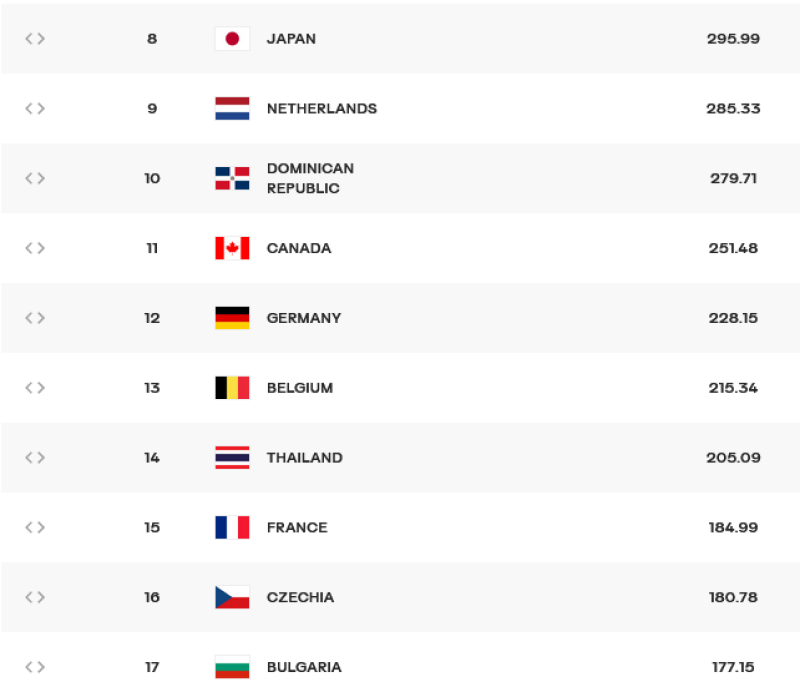Click the Netherlands flag icon
800x697 pixels.
232,109
